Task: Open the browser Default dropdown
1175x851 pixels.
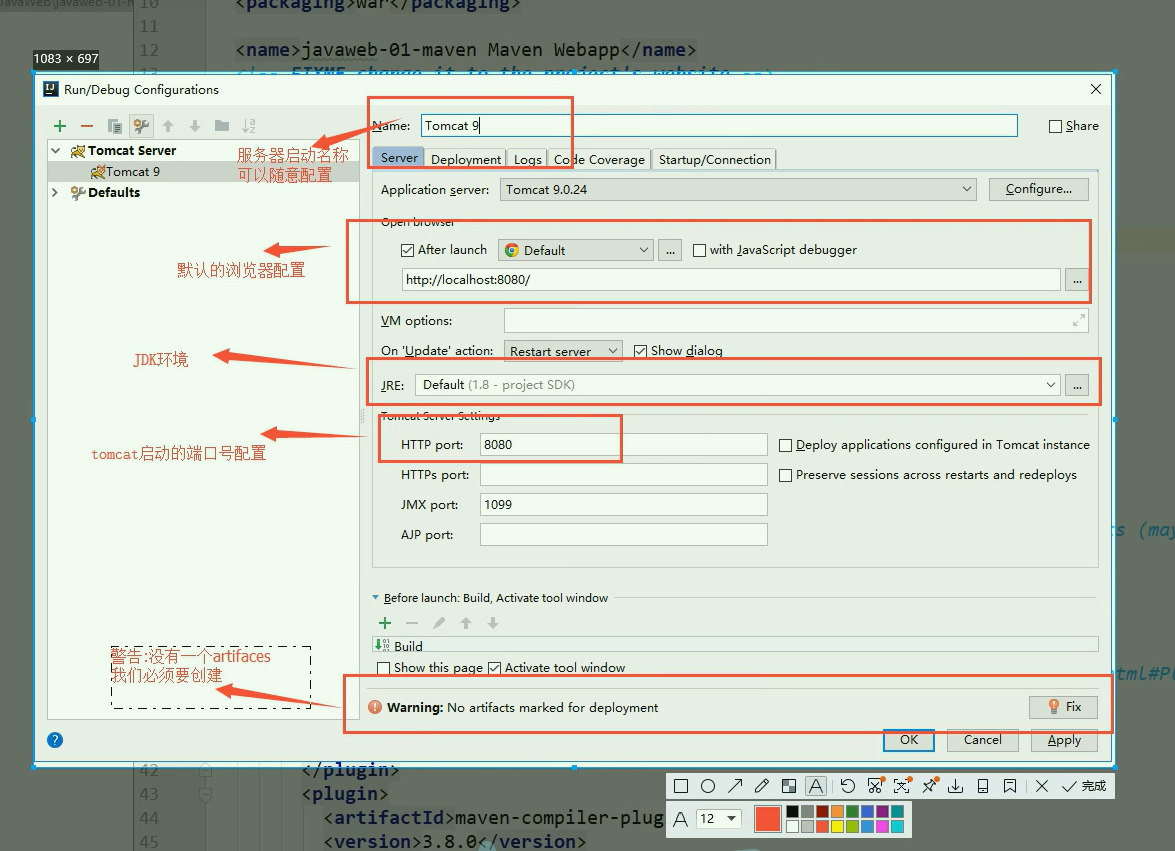Action: pyautogui.click(x=576, y=250)
